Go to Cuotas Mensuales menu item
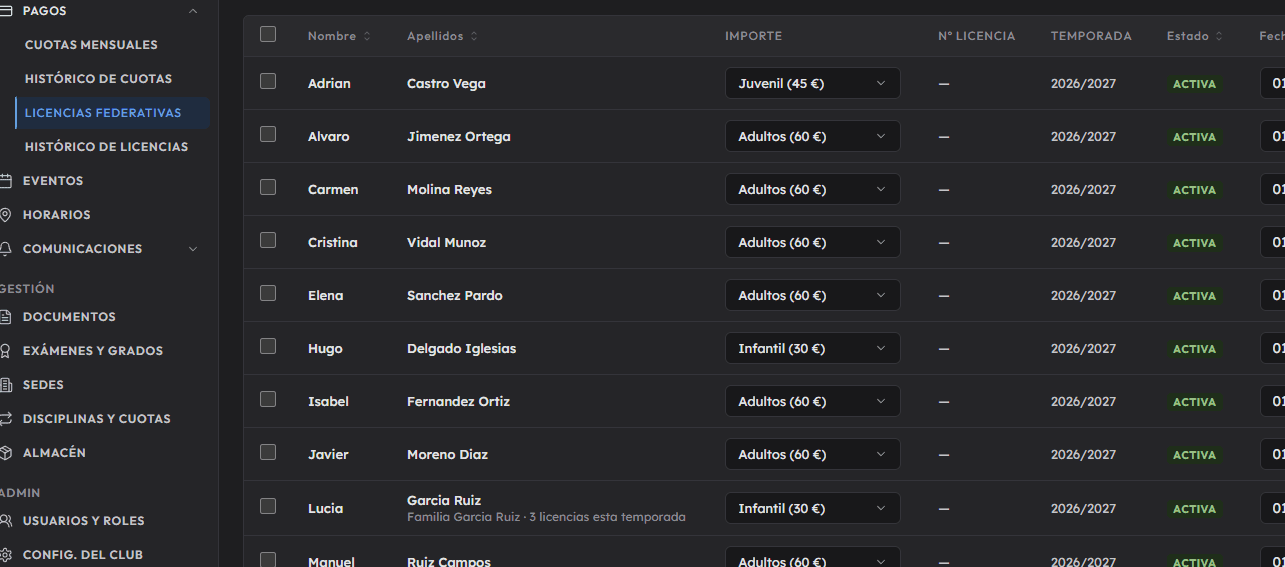This screenshot has width=1285, height=567. pyautogui.click(x=91, y=45)
